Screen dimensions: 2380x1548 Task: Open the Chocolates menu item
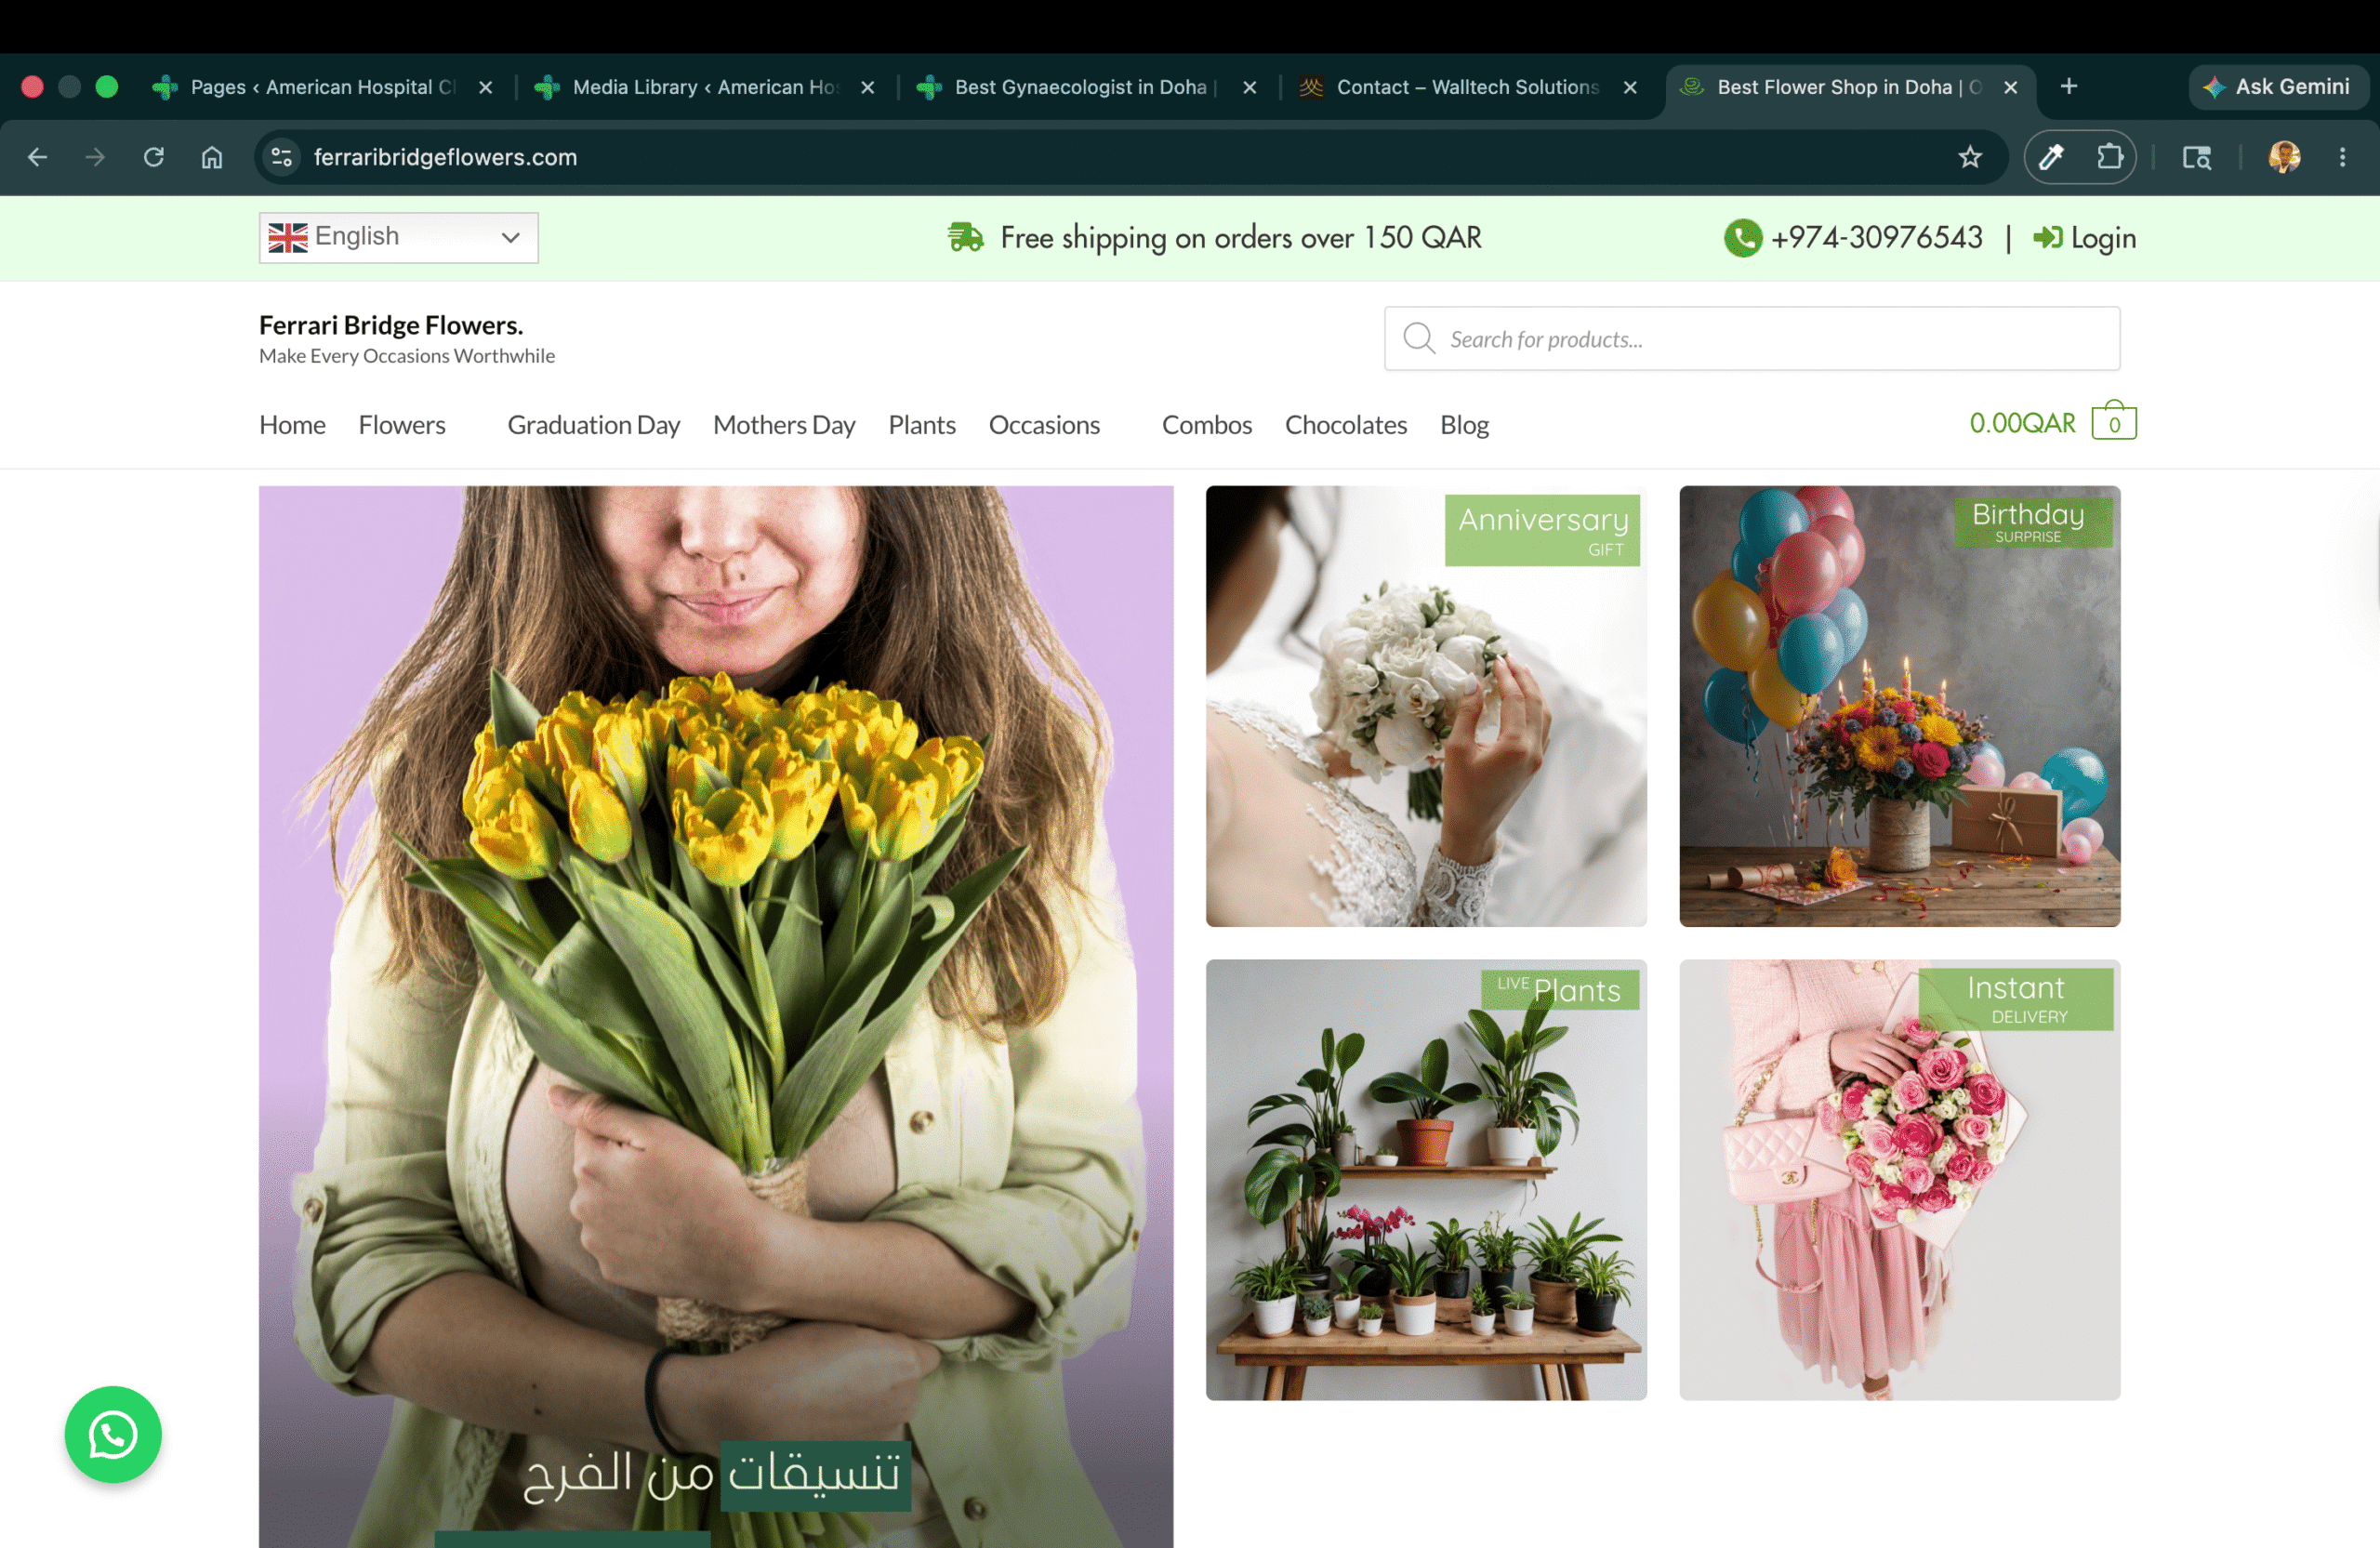point(1345,425)
